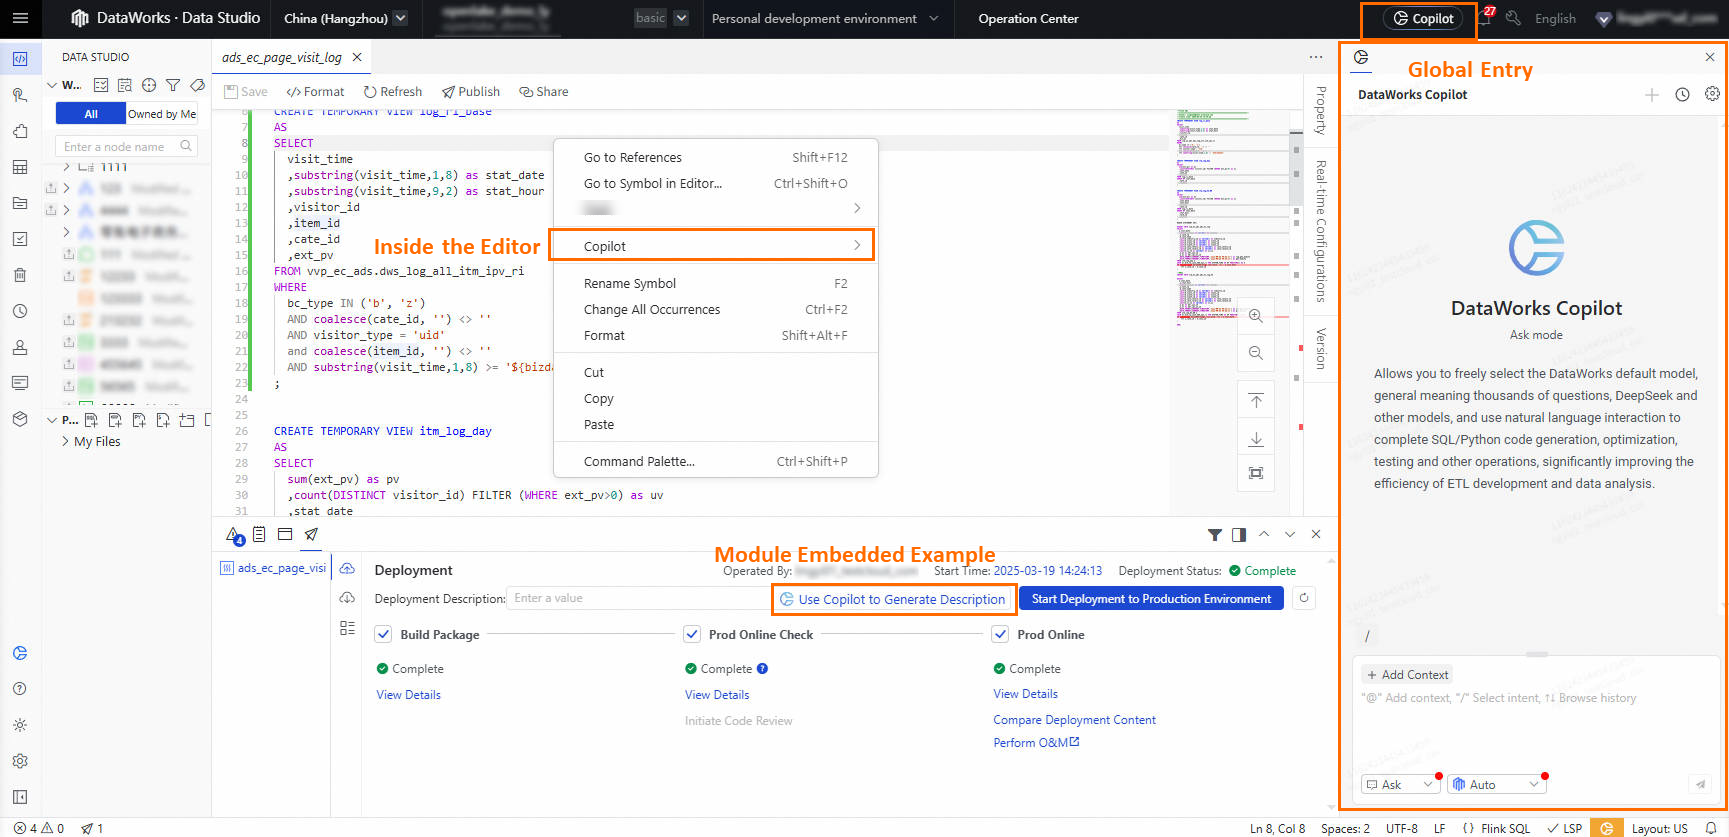
Task: Open the Compare Deployment Content link
Action: (x=1074, y=720)
